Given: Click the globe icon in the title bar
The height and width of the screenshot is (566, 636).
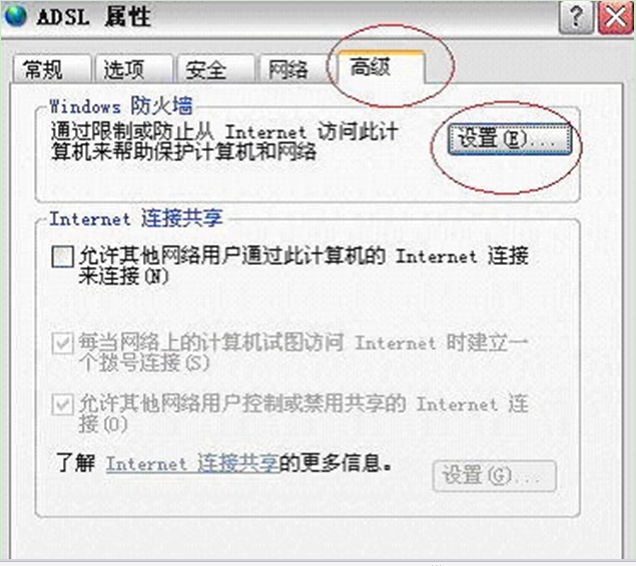Looking at the screenshot, I should 16,16.
